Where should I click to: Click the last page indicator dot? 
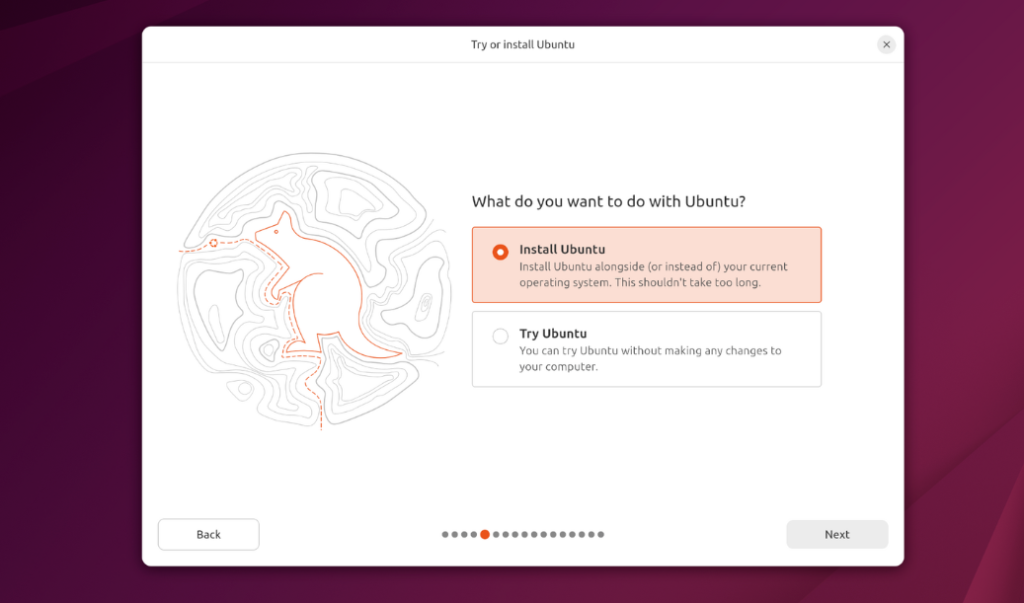pos(601,534)
